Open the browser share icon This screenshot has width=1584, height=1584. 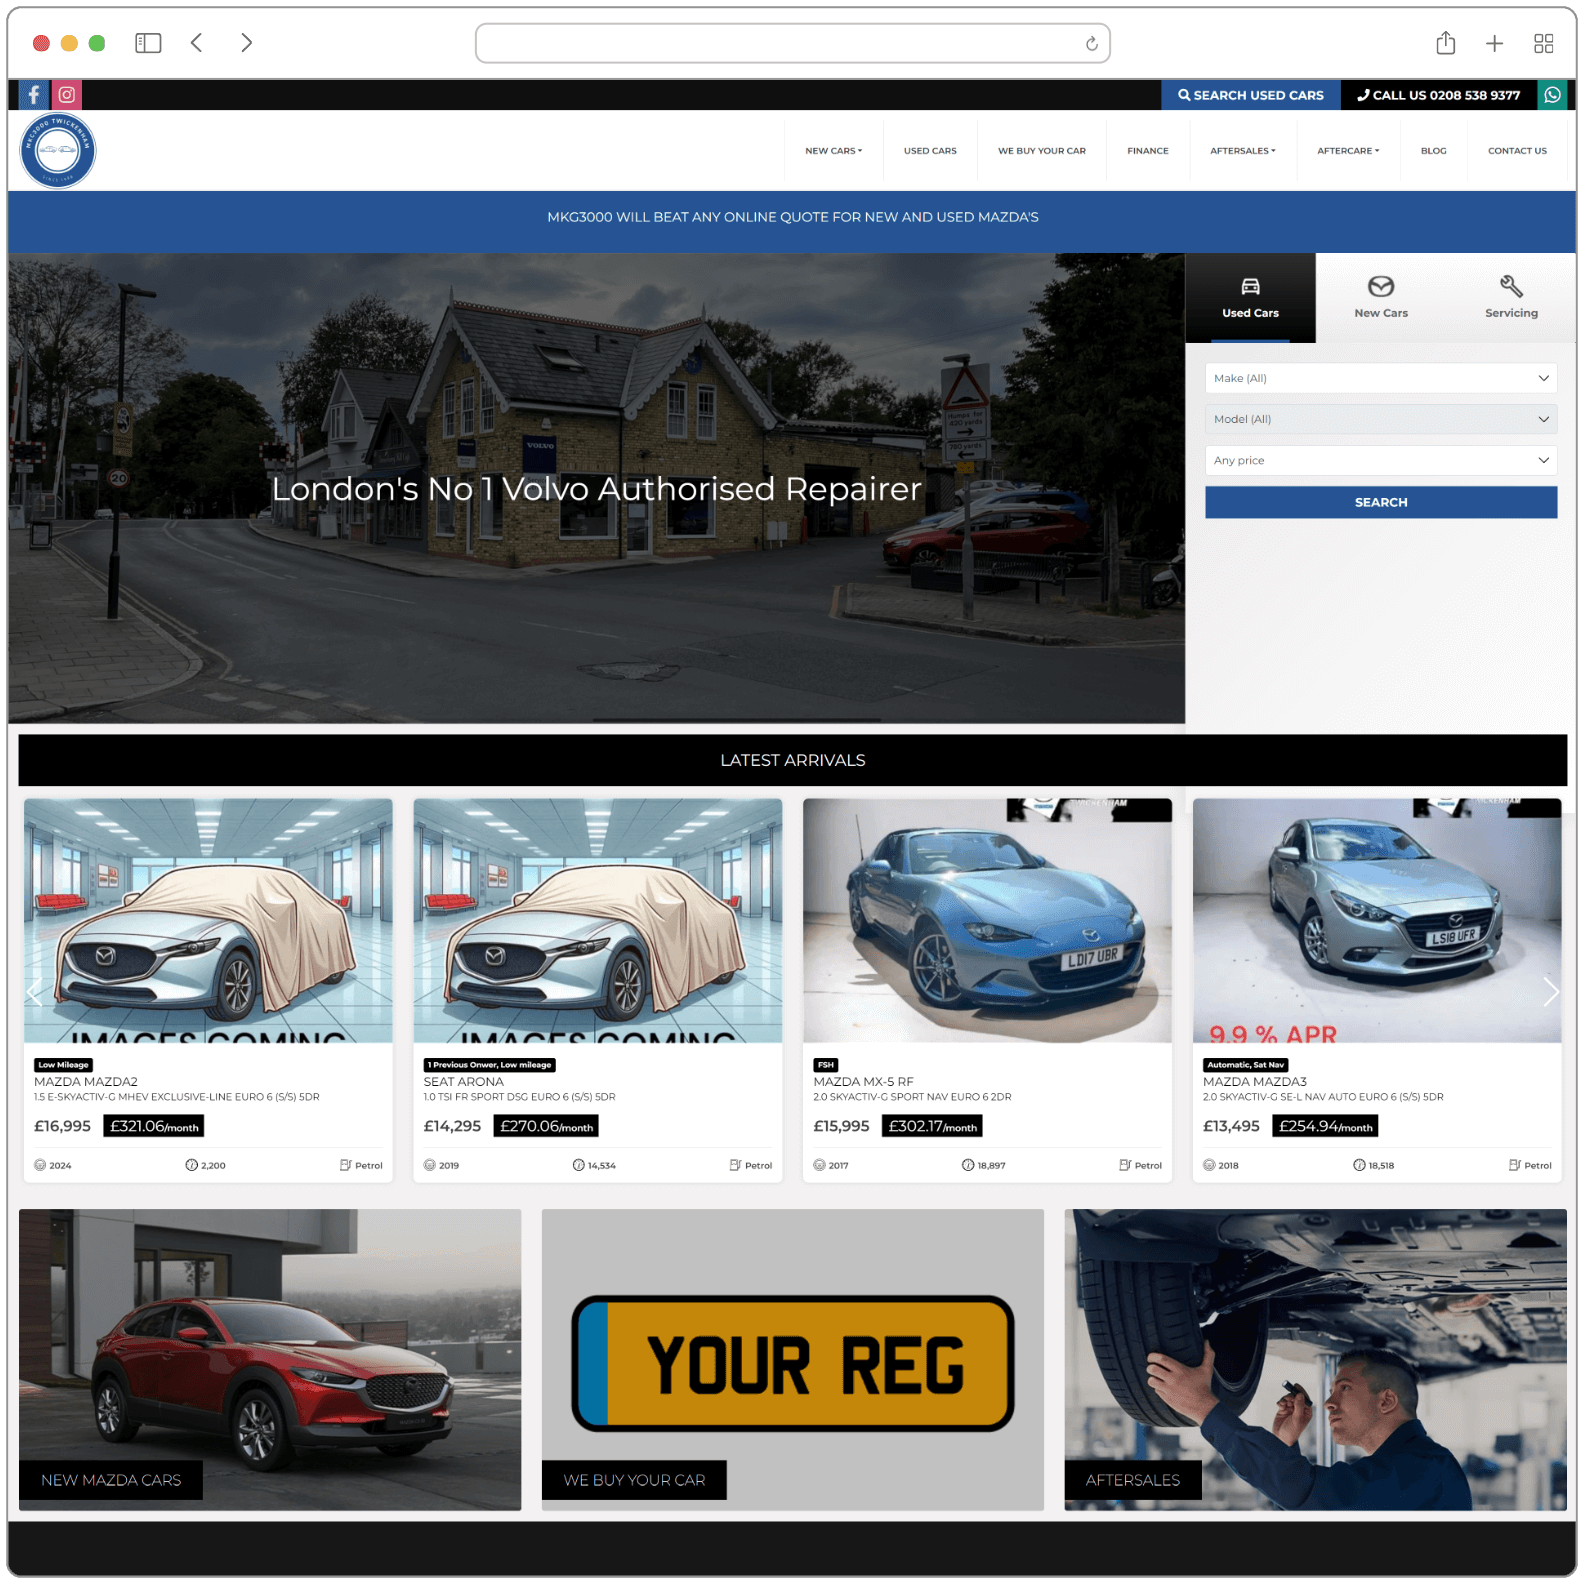pos(1445,43)
